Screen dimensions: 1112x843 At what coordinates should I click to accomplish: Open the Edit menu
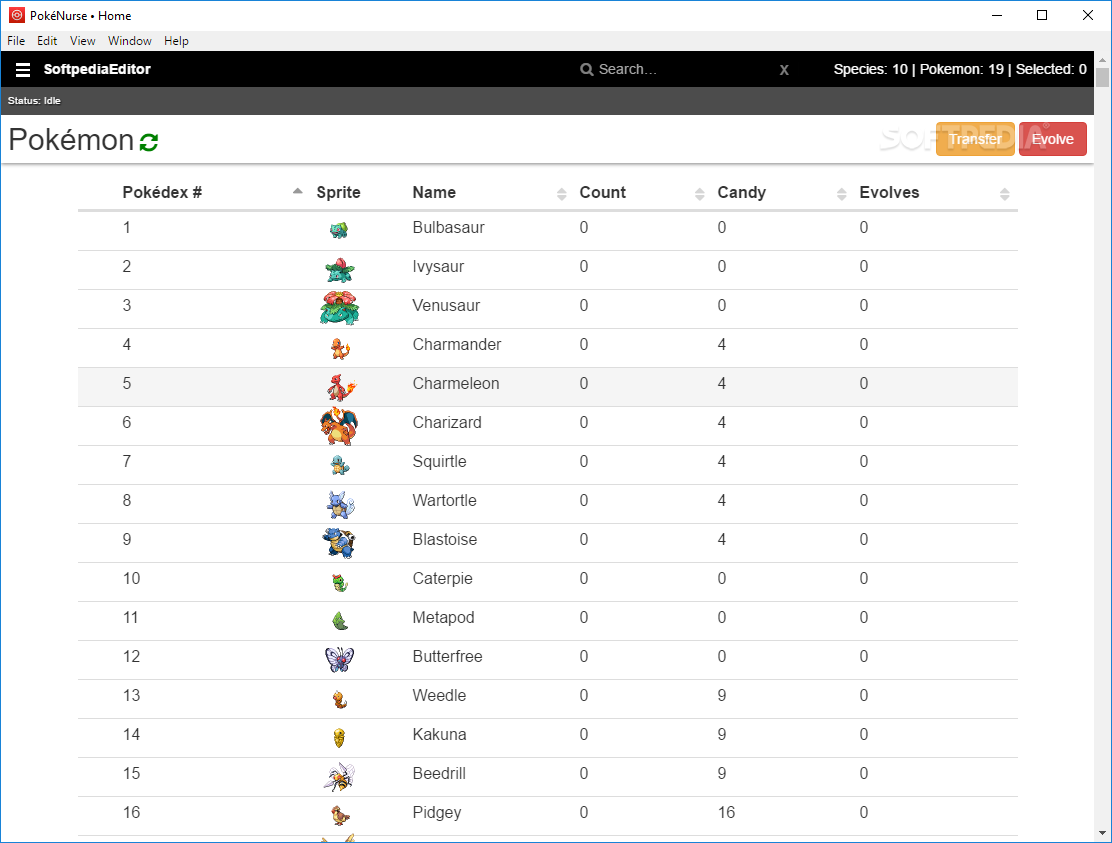(x=47, y=40)
